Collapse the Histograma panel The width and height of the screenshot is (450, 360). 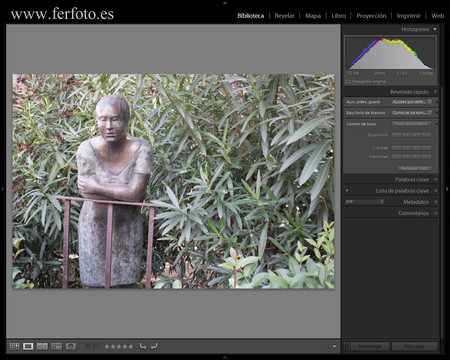pyautogui.click(x=435, y=29)
